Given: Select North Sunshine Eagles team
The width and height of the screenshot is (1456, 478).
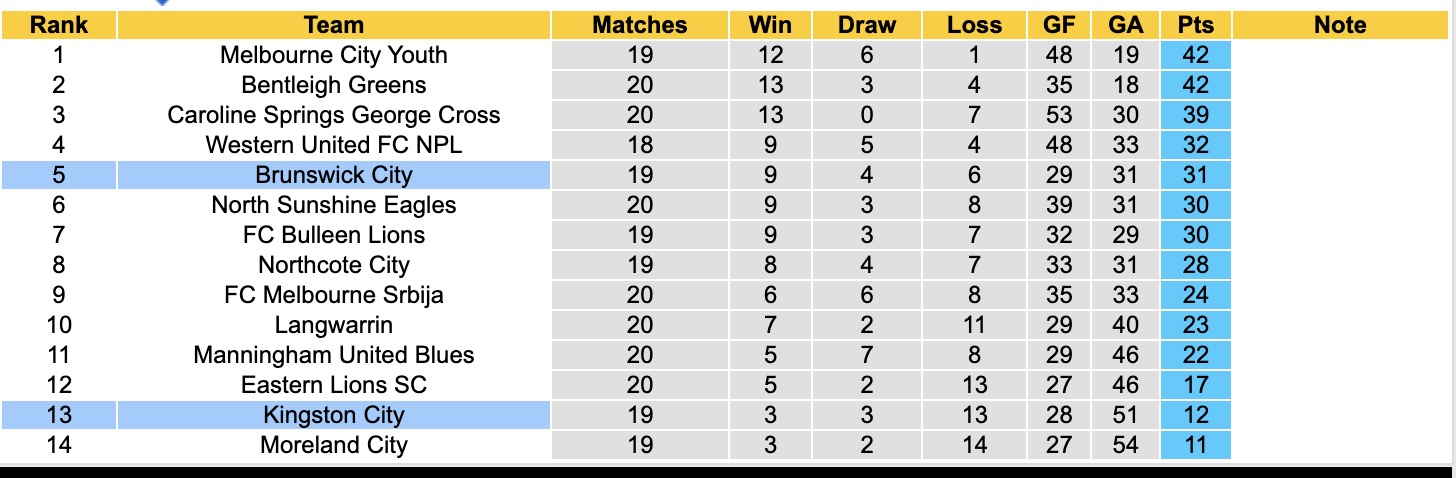Looking at the screenshot, I should (x=333, y=205).
